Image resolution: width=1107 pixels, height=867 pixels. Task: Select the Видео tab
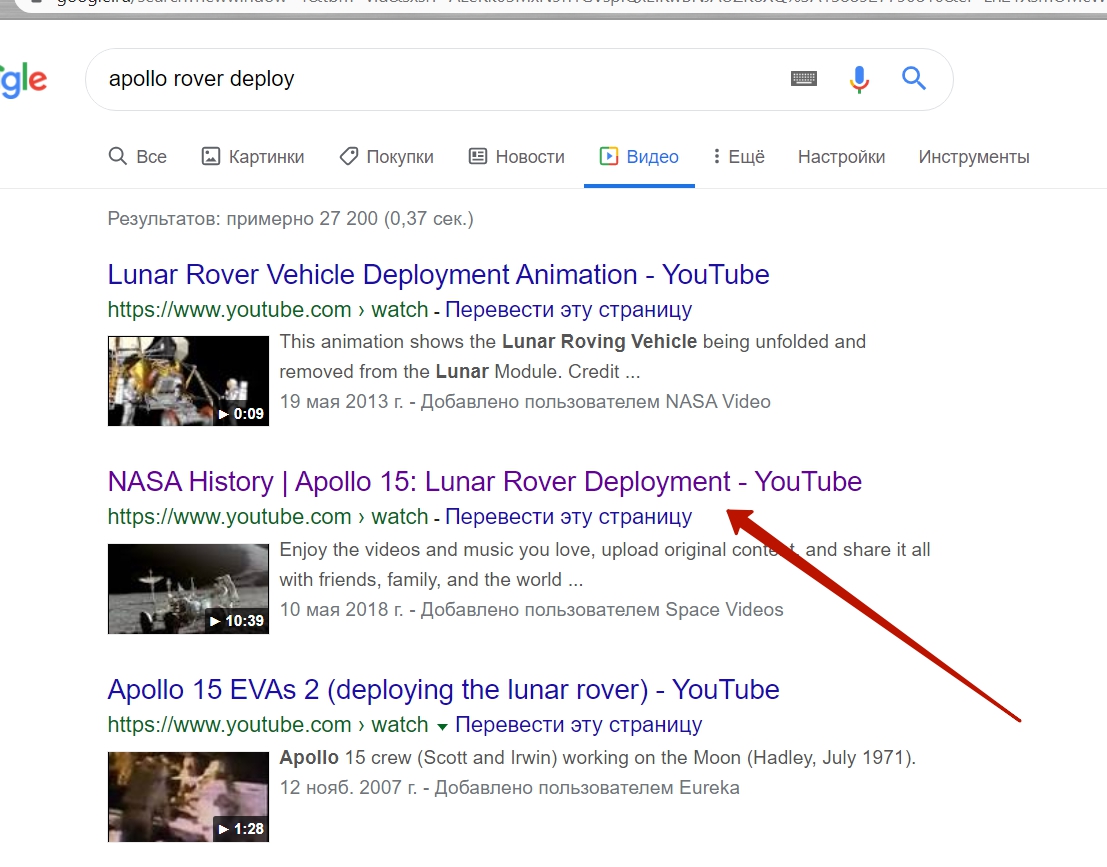[639, 157]
